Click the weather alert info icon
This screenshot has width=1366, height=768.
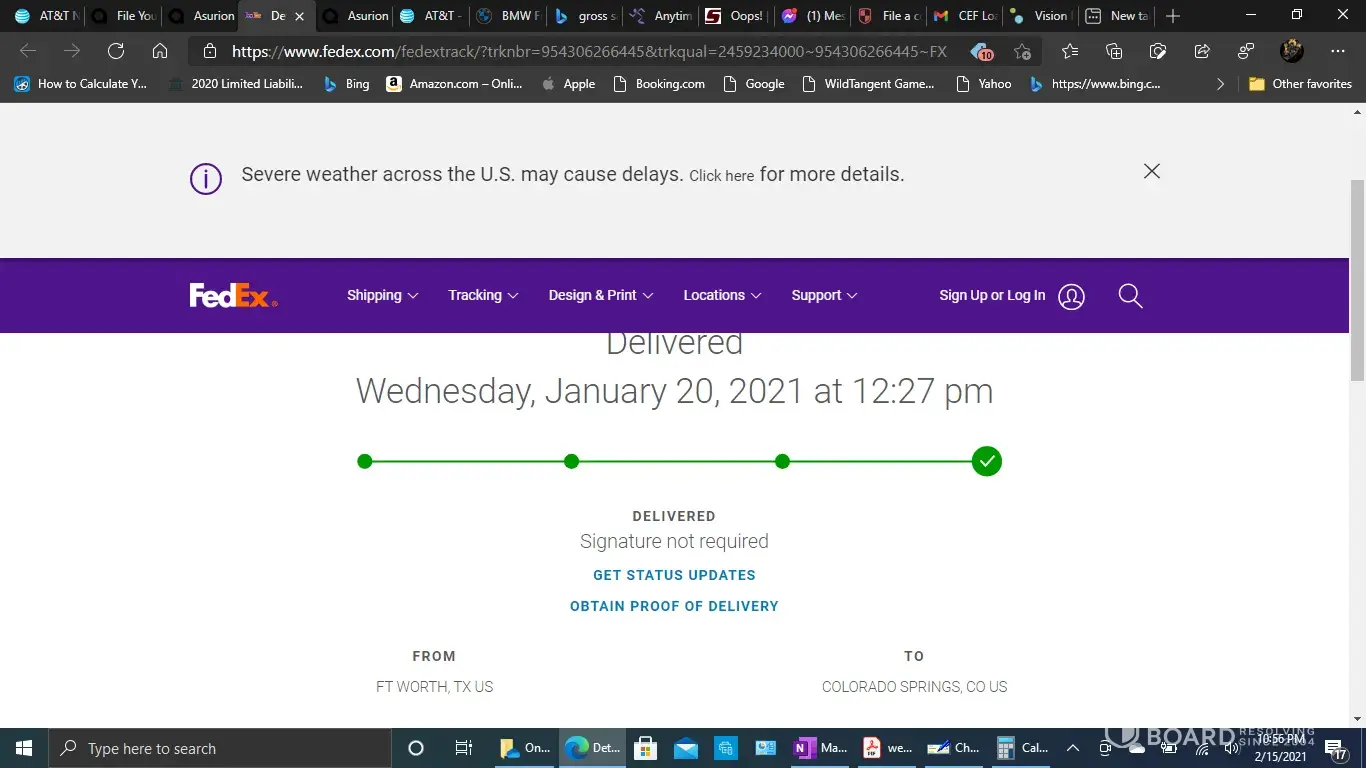[x=206, y=179]
